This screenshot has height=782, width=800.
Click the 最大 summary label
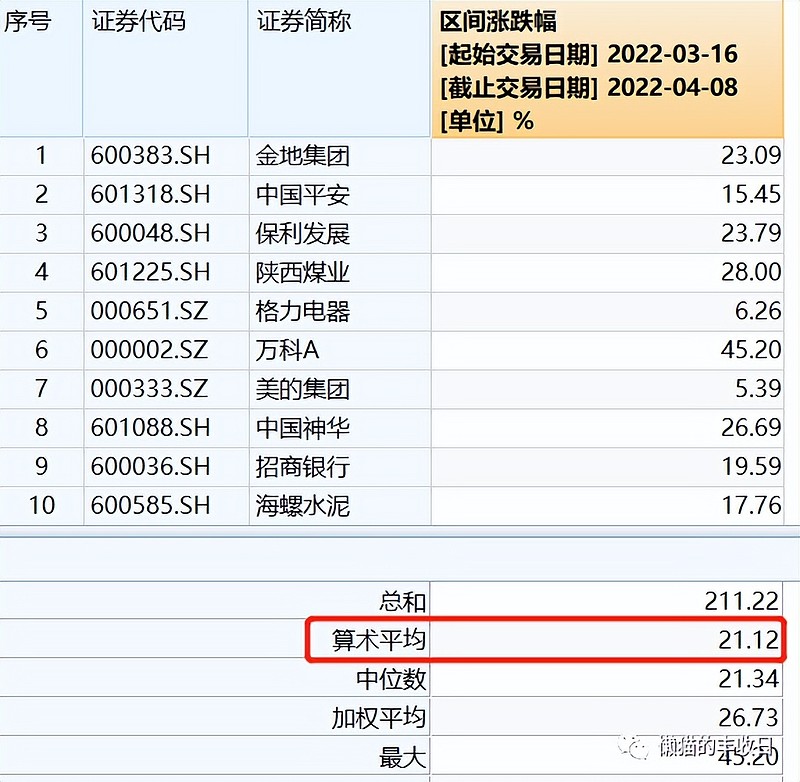coord(402,757)
